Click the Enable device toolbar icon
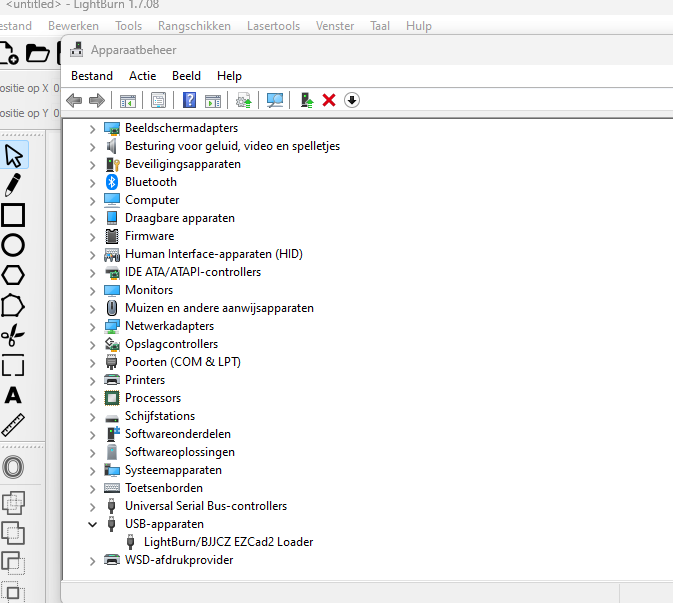The width and height of the screenshot is (673, 603). coord(307,100)
